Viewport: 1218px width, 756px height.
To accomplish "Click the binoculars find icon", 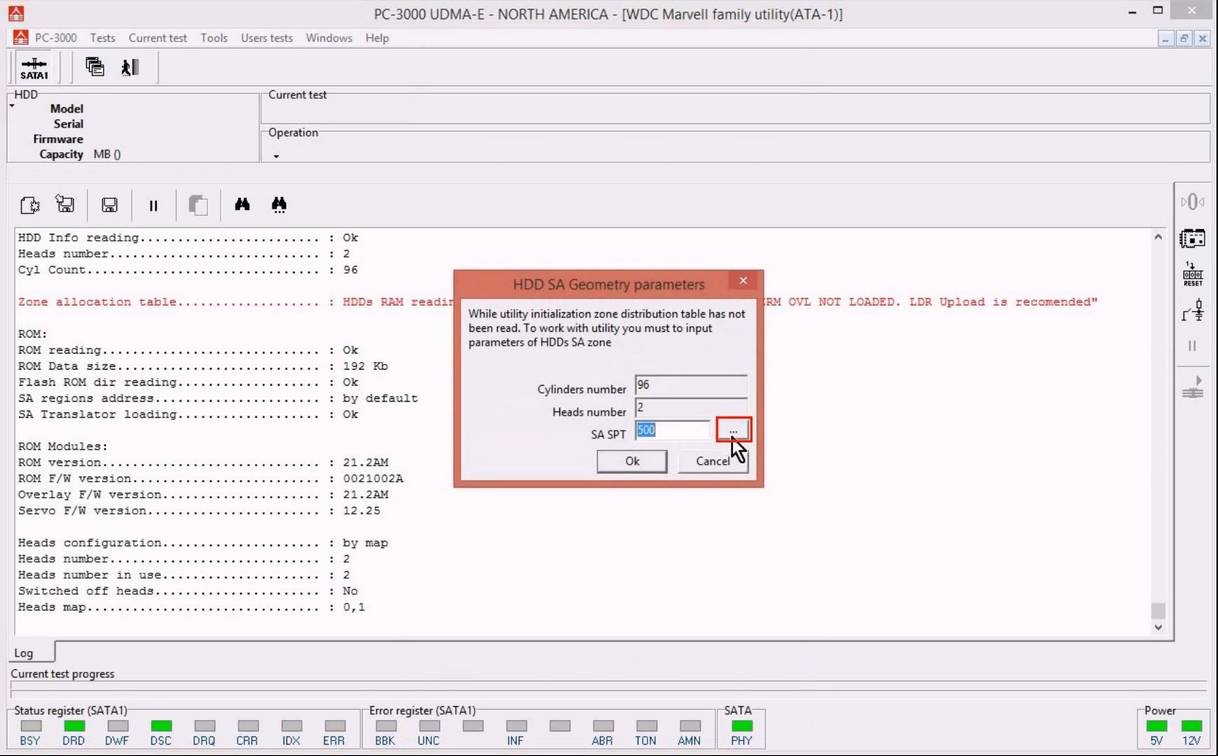I will click(242, 205).
